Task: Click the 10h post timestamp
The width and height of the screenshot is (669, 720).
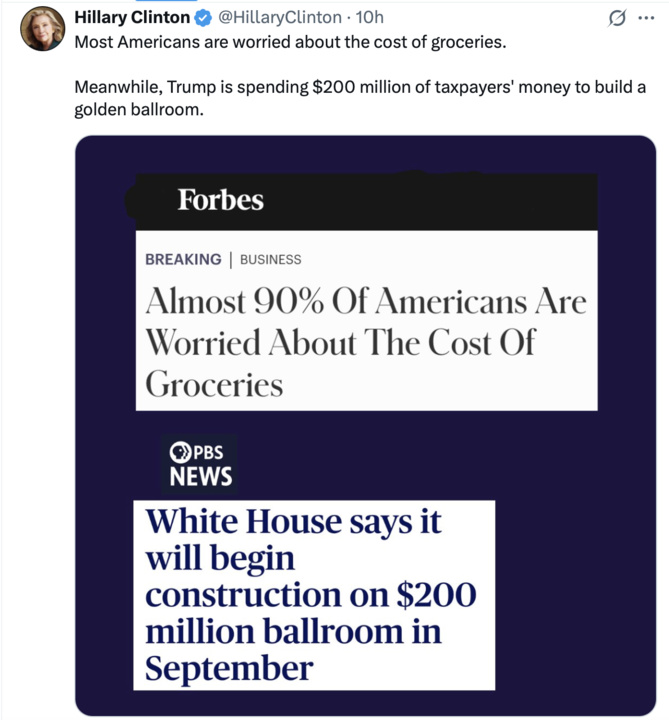Action: (369, 19)
